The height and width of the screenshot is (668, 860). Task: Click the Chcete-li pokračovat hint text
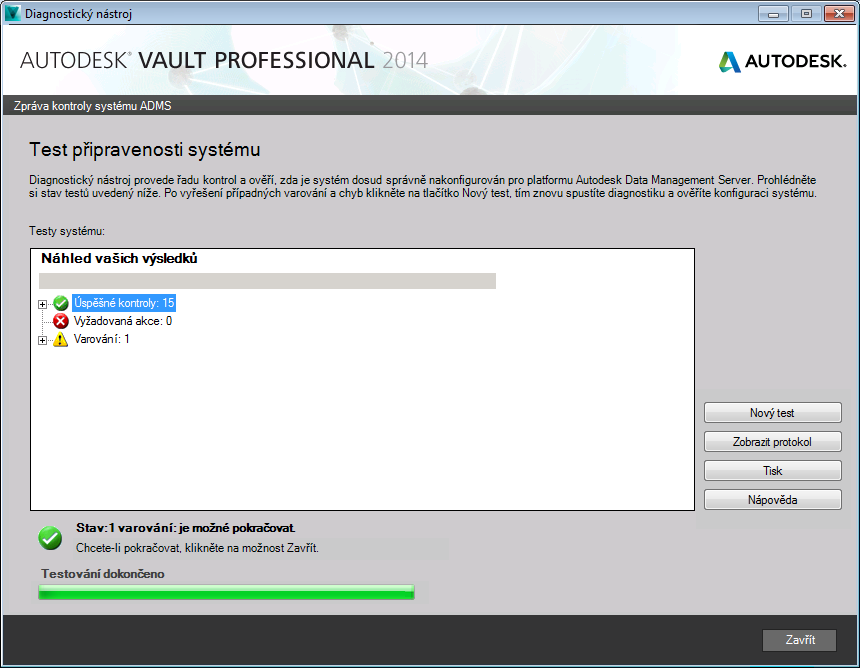pyautogui.click(x=197, y=548)
